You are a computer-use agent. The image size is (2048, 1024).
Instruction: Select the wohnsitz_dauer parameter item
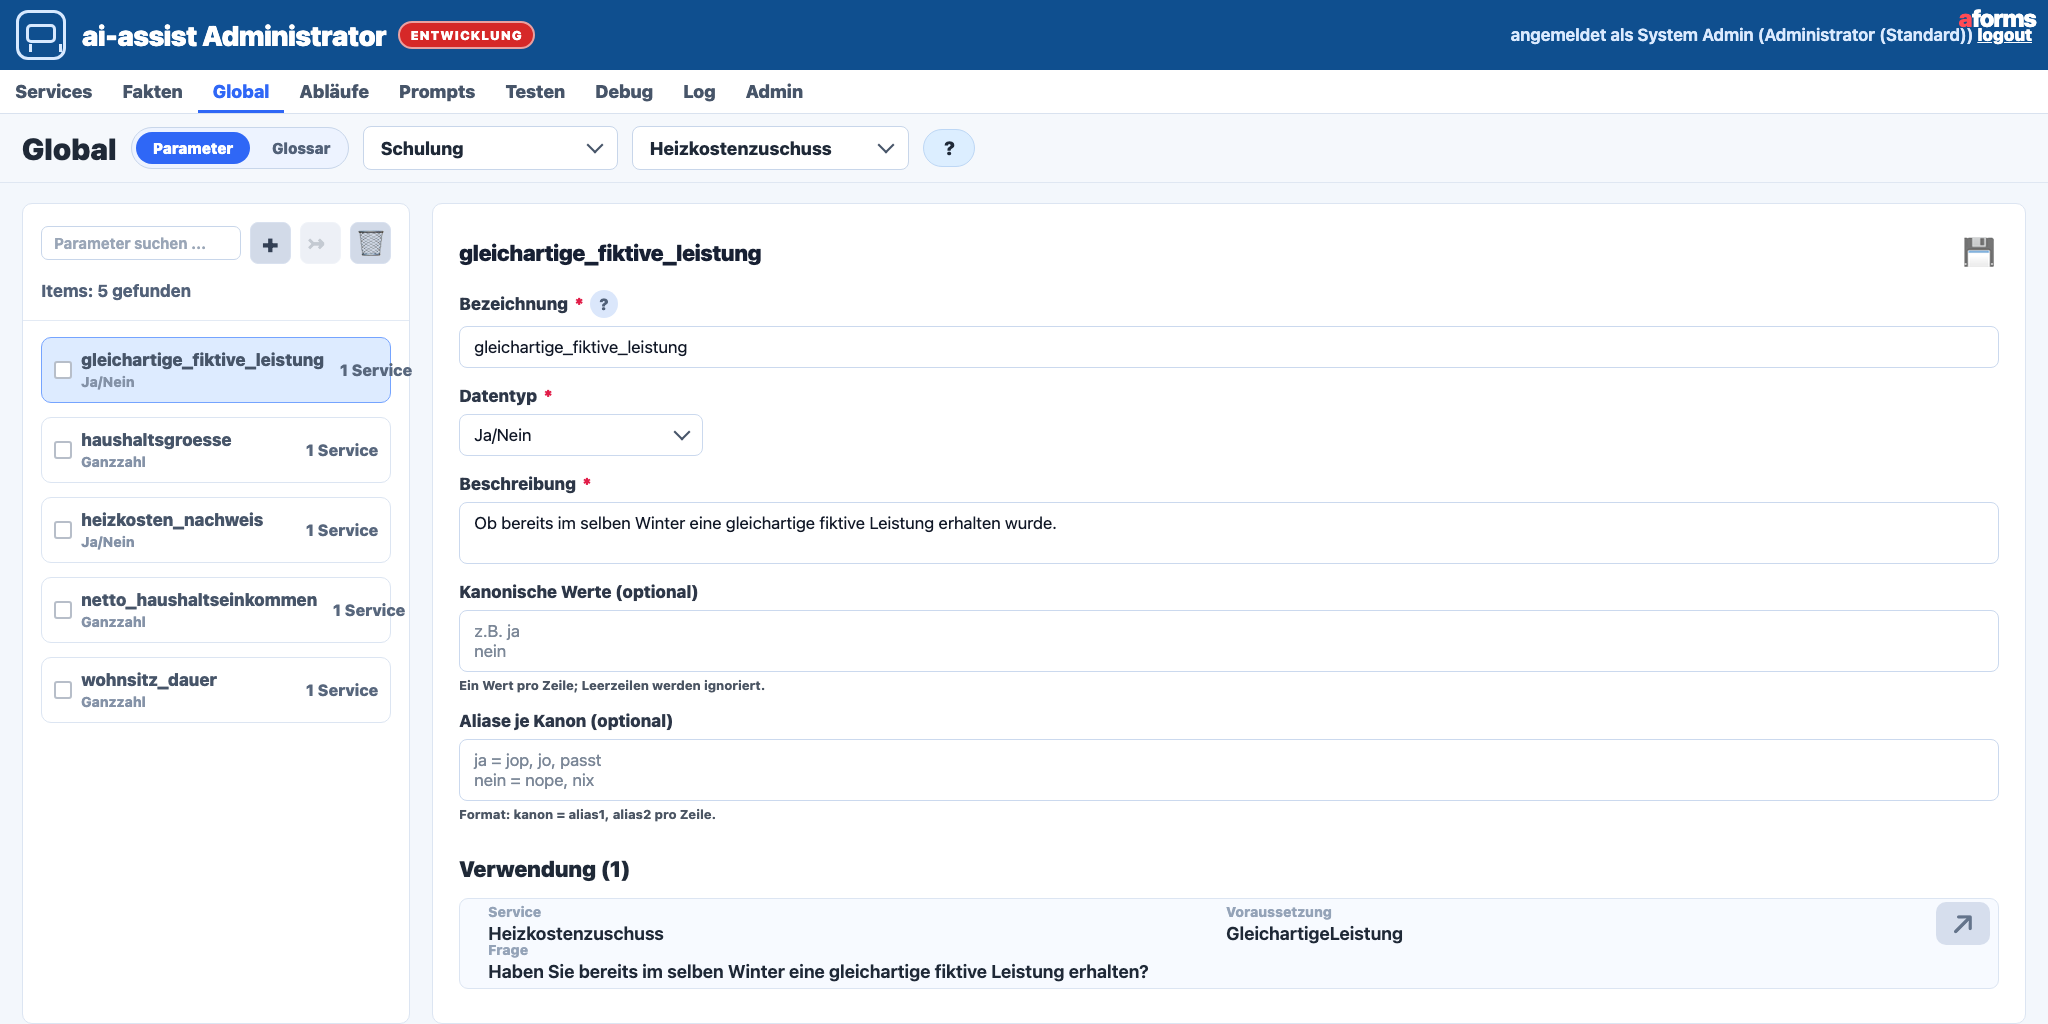216,690
